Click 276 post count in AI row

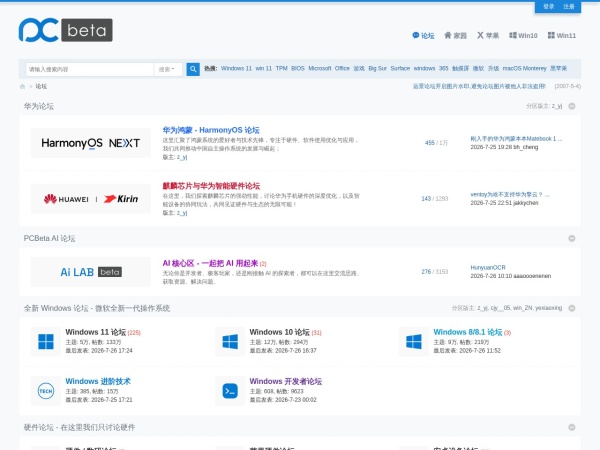(426, 272)
